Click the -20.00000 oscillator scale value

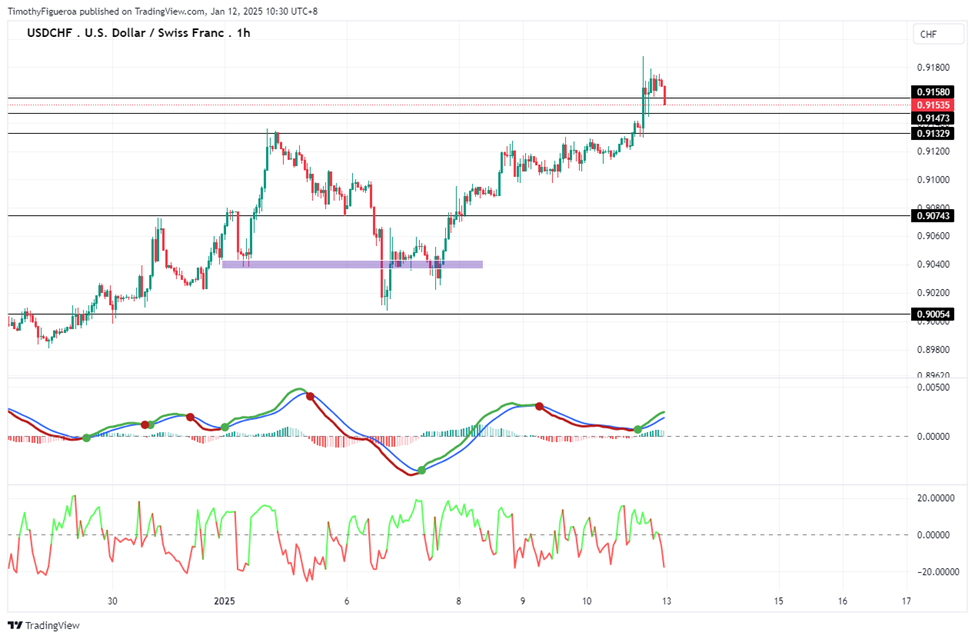936,572
